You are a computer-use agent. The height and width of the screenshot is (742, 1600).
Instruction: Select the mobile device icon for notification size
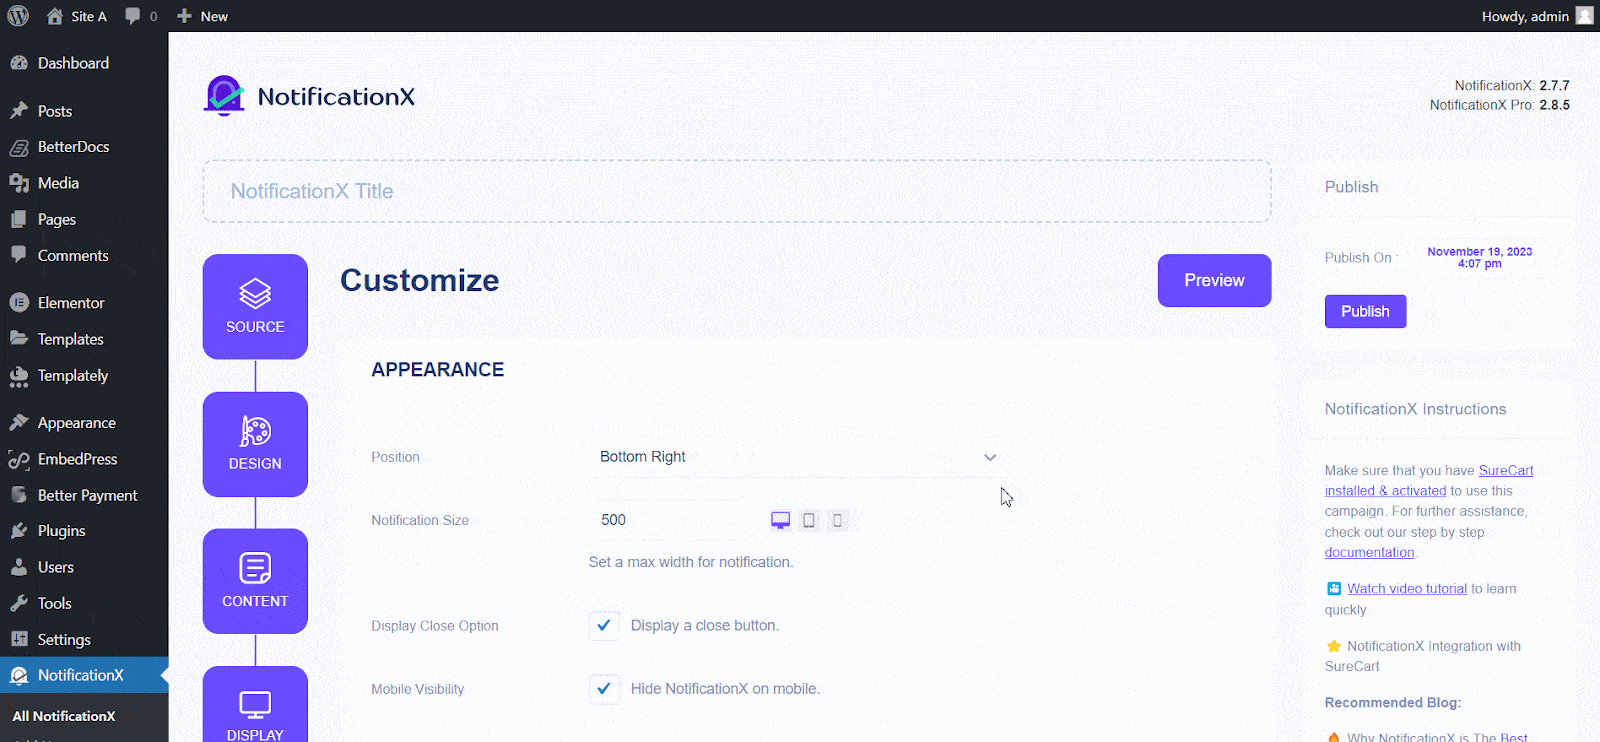[838, 520]
